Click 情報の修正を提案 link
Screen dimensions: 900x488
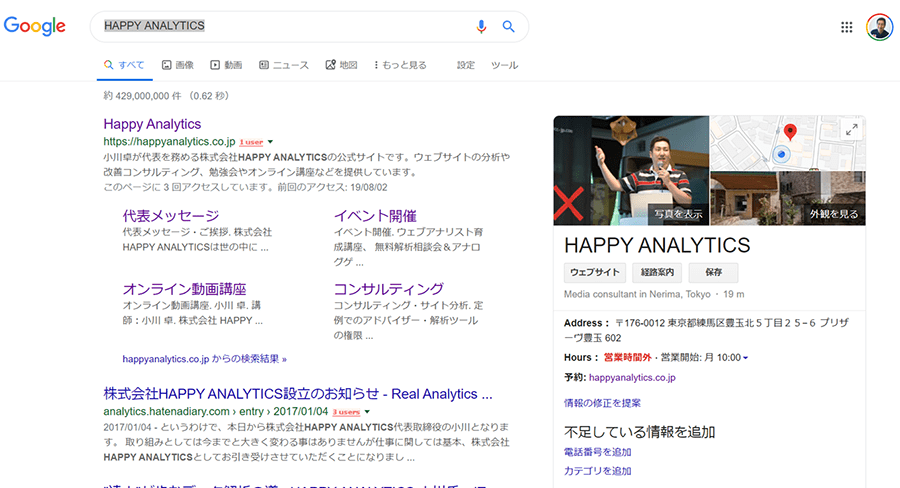pyautogui.click(x=602, y=403)
